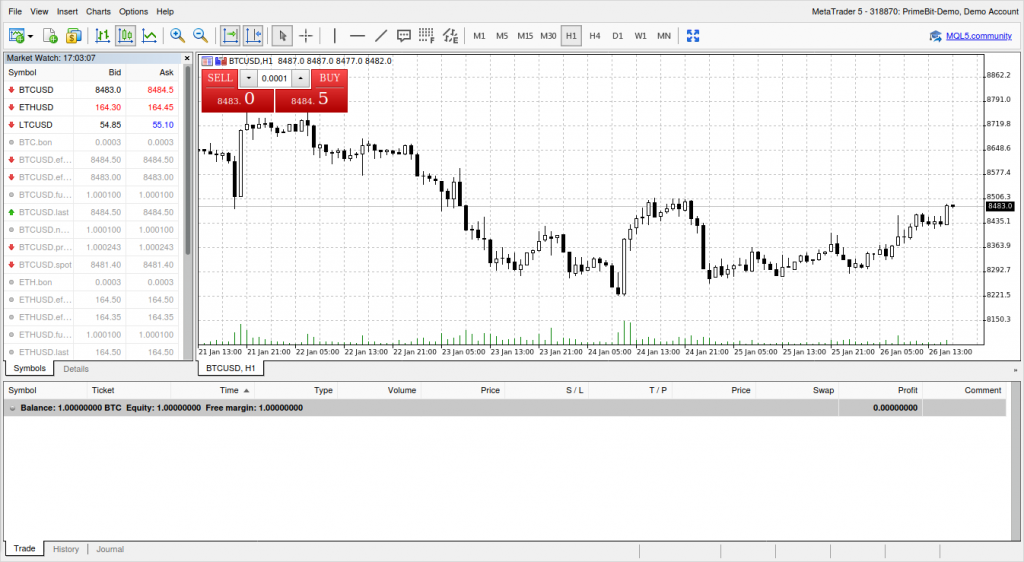This screenshot has height=562, width=1024.
Task: Switch to the Trade tab
Action: [x=25, y=548]
